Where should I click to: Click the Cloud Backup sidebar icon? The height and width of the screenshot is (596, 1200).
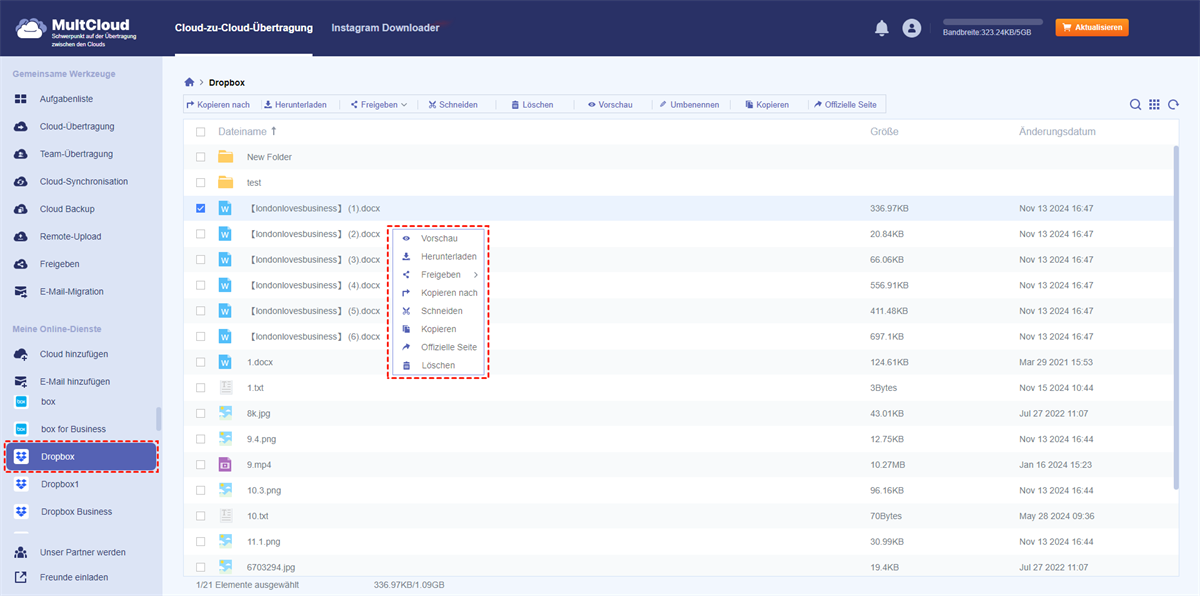(21, 209)
